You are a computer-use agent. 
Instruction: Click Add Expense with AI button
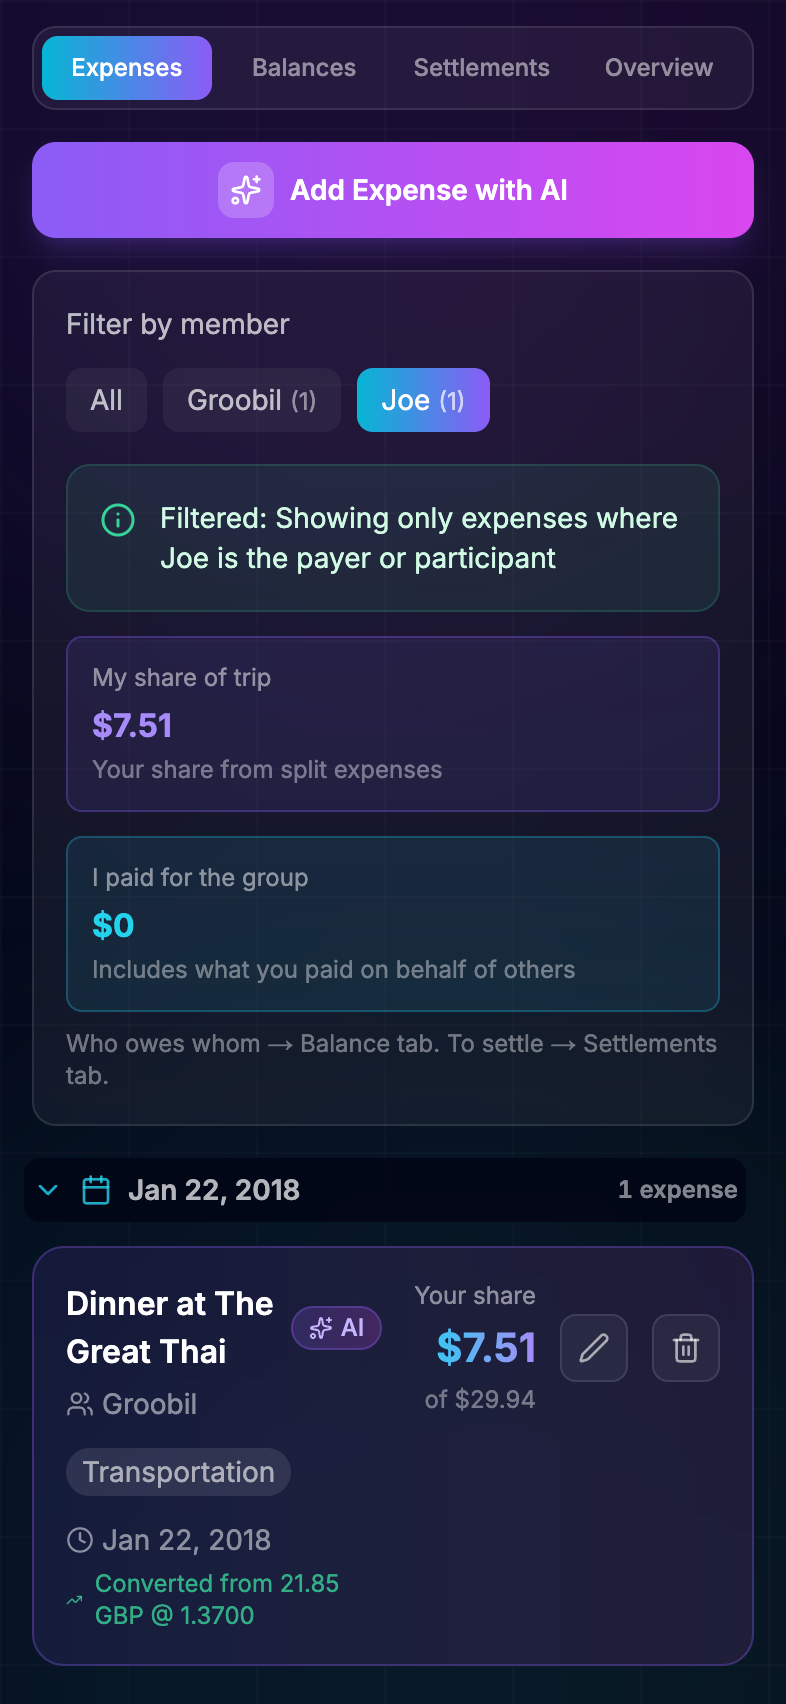[x=393, y=190]
